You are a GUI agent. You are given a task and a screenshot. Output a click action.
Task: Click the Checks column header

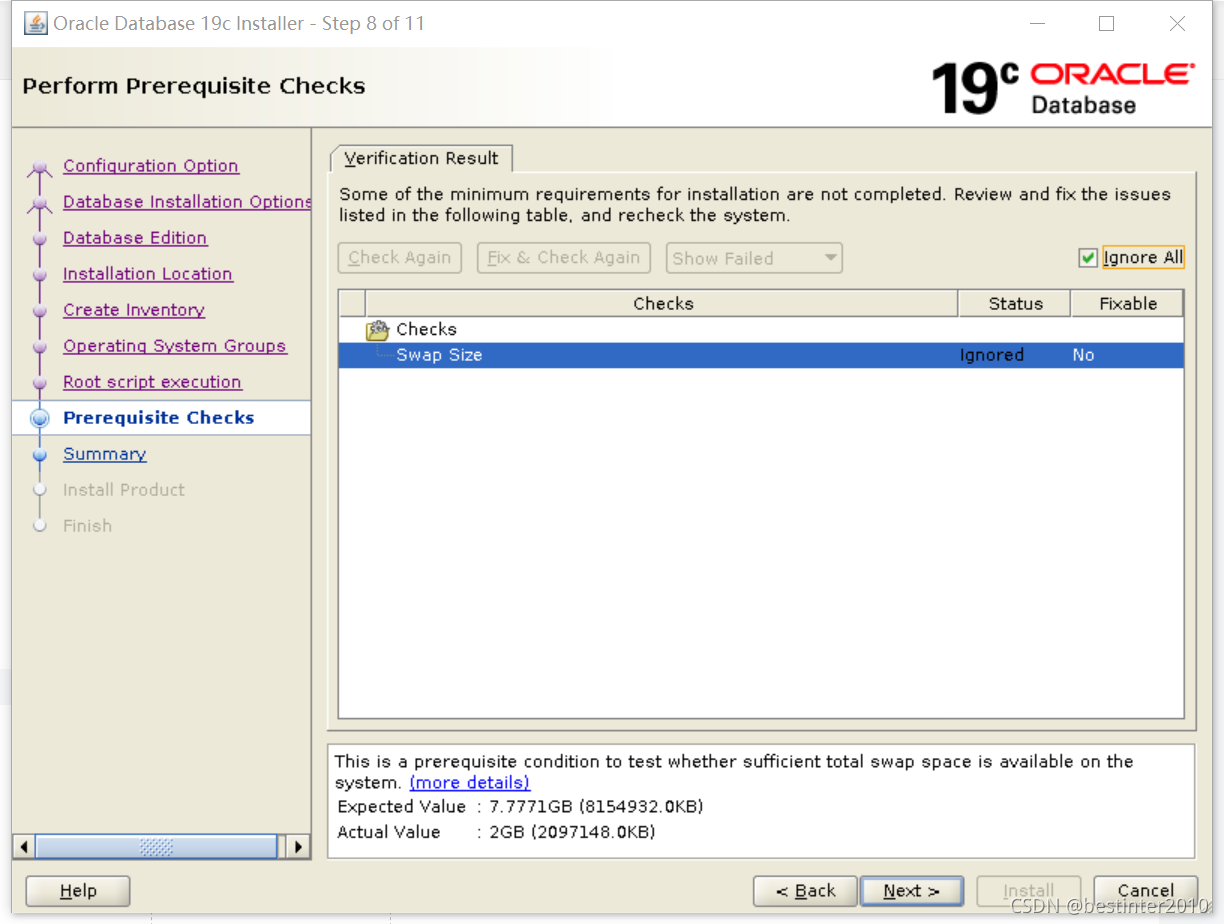[662, 304]
